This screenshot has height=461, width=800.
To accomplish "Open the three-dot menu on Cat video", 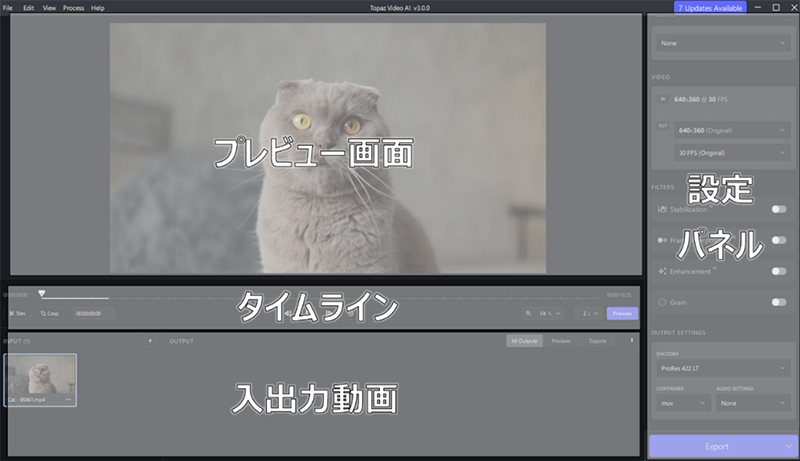I will 68,399.
